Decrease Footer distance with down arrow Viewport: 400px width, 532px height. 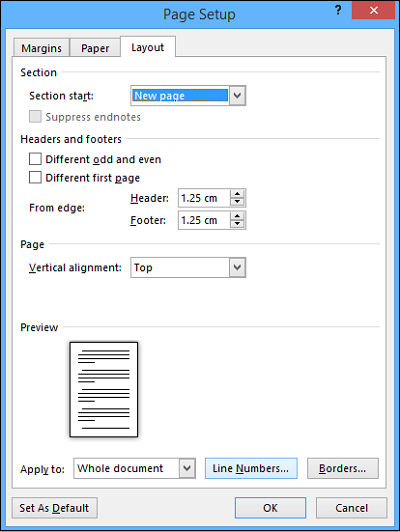pyautogui.click(x=237, y=224)
